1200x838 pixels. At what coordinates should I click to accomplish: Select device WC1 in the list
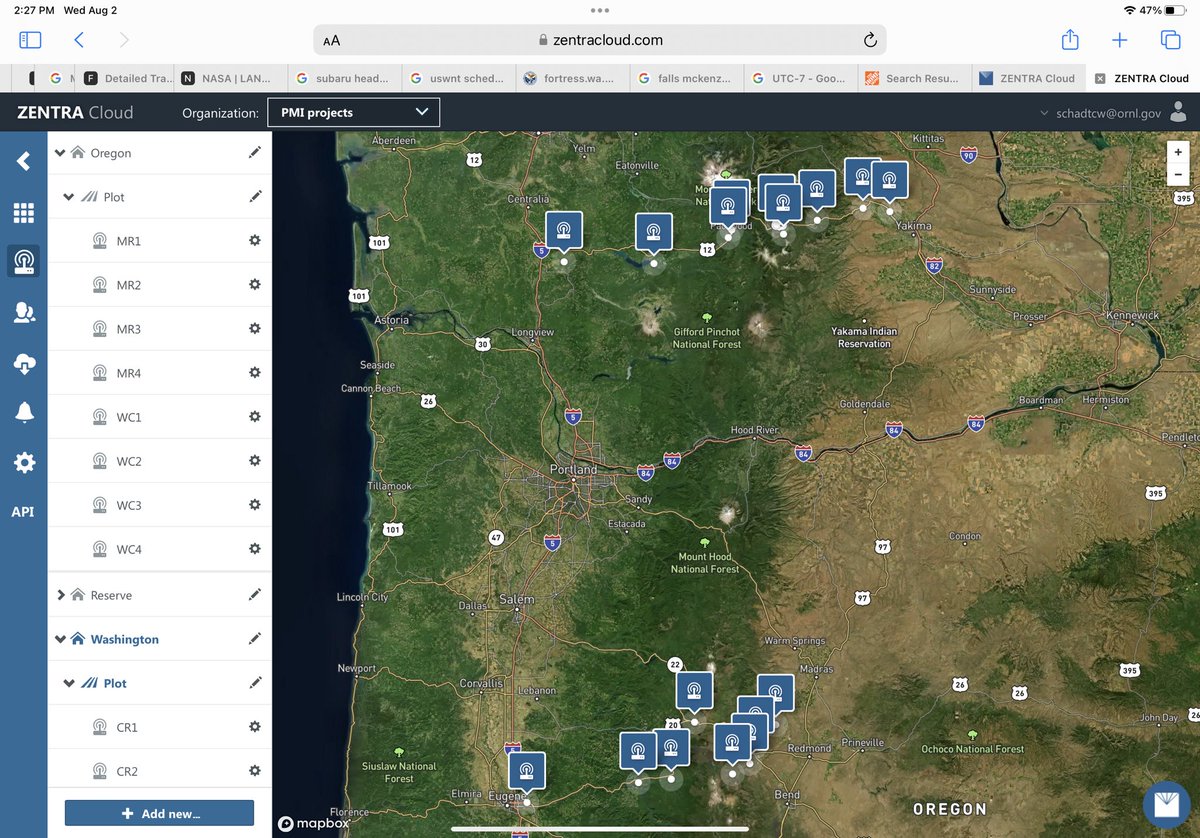(128, 417)
